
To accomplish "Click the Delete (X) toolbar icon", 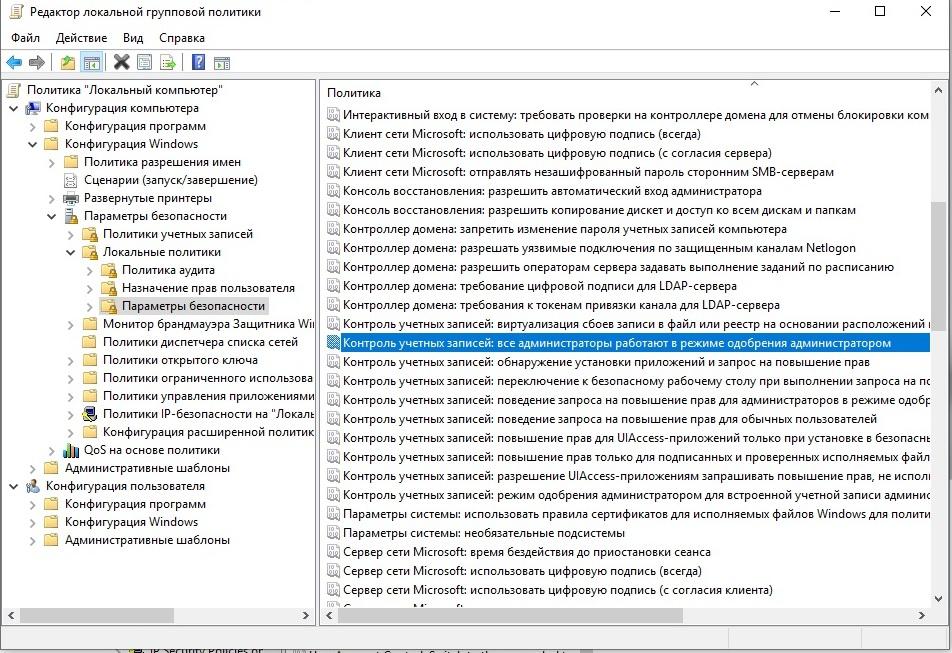I will pyautogui.click(x=121, y=62).
